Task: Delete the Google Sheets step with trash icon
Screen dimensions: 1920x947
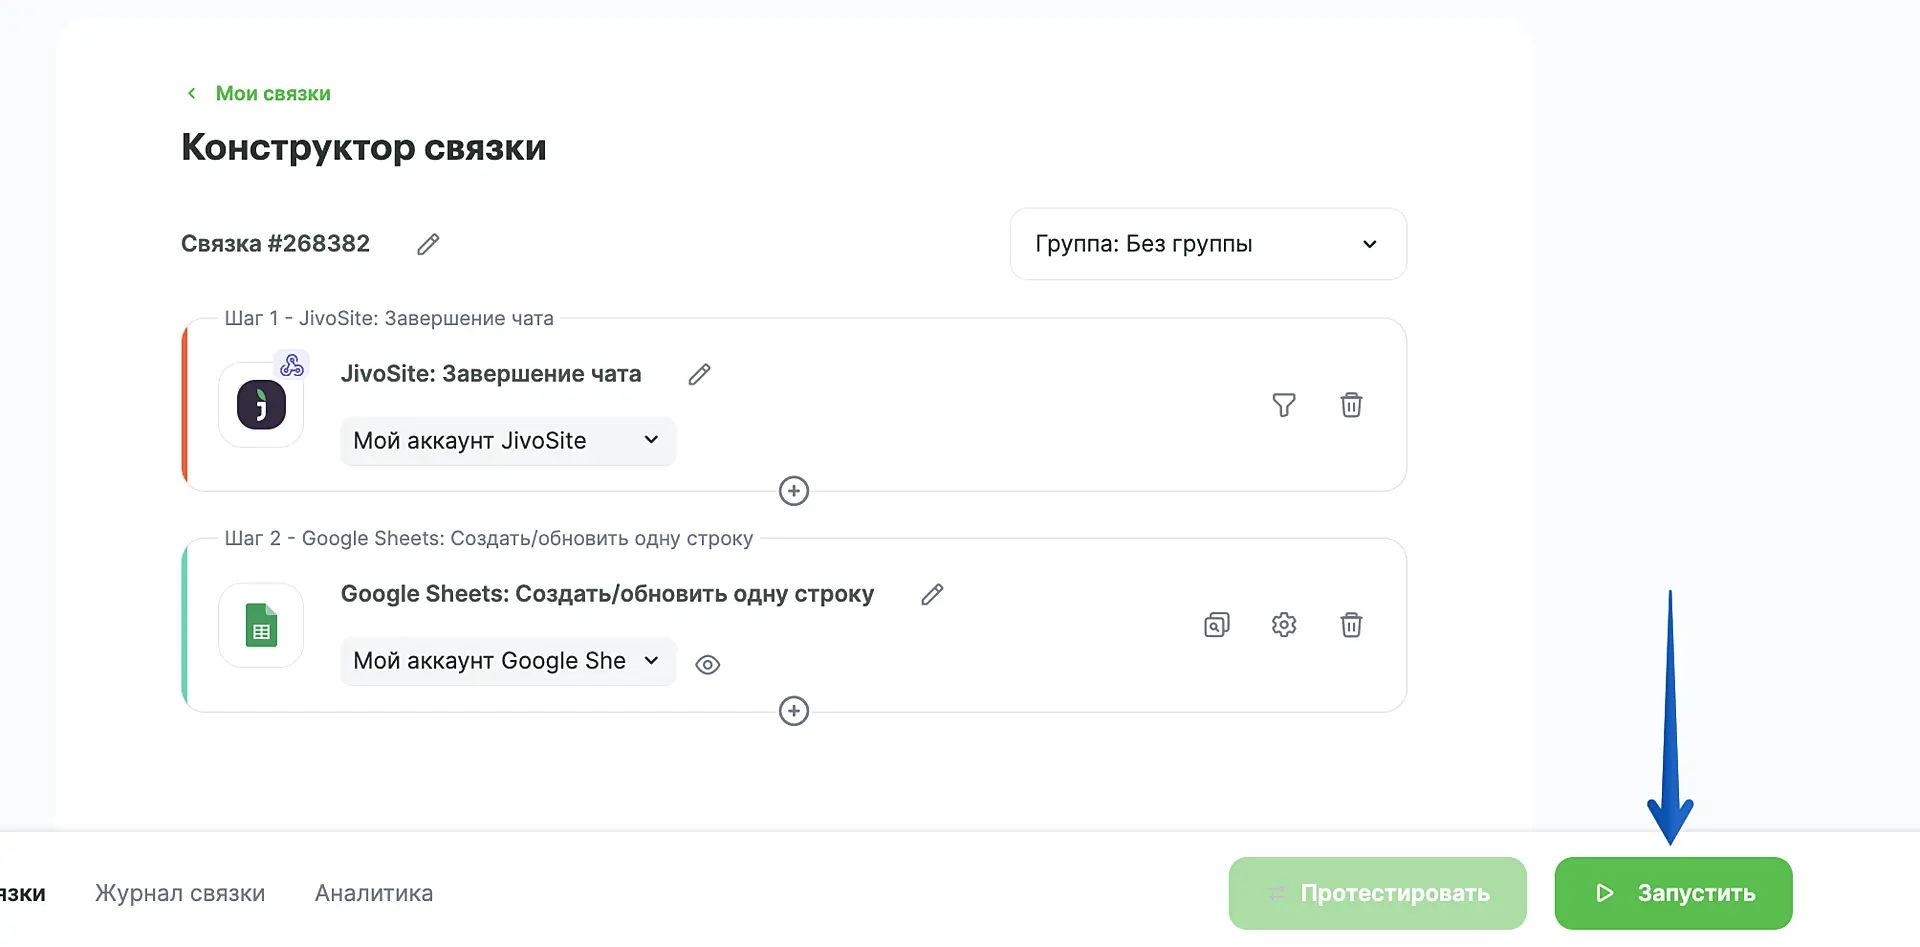Action: click(x=1351, y=625)
